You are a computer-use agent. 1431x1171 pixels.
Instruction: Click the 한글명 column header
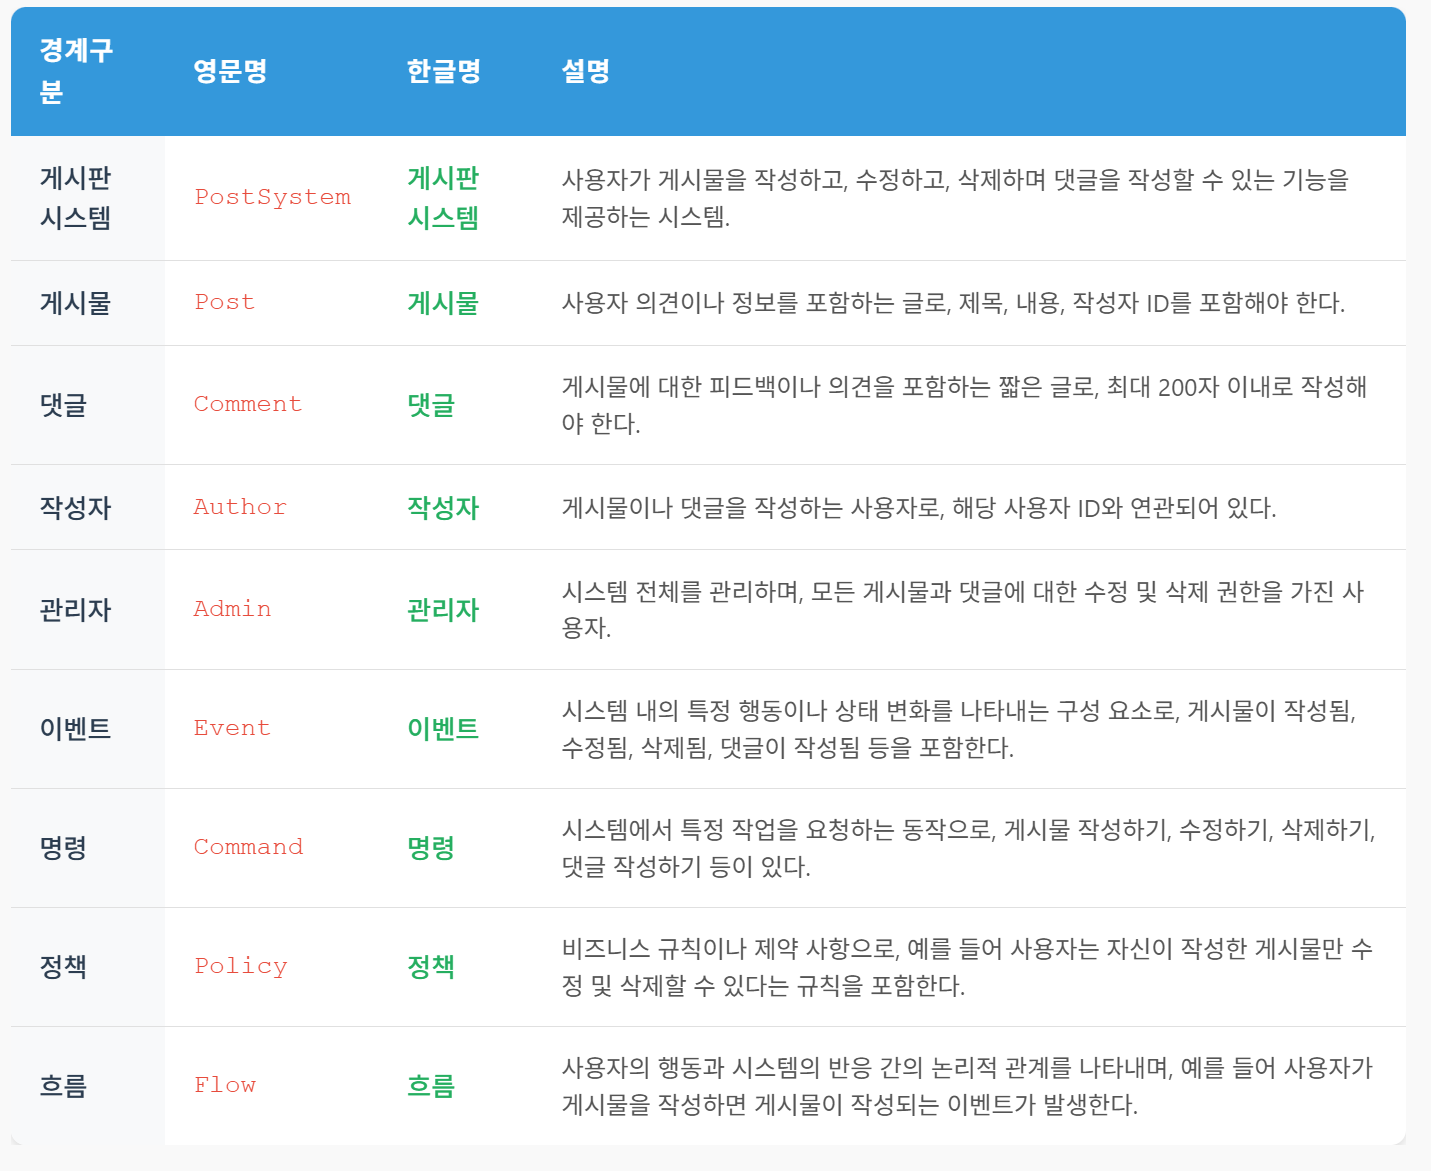tap(444, 71)
